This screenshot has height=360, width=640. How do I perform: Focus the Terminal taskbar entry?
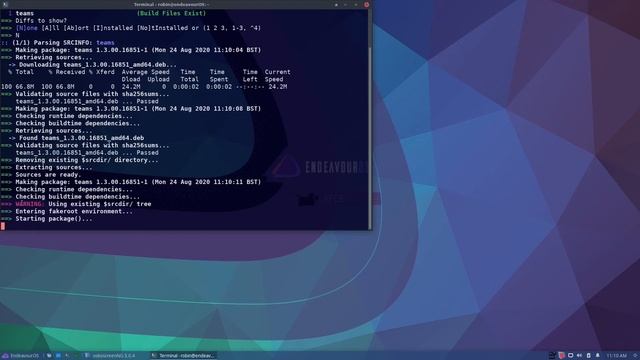coord(183,356)
